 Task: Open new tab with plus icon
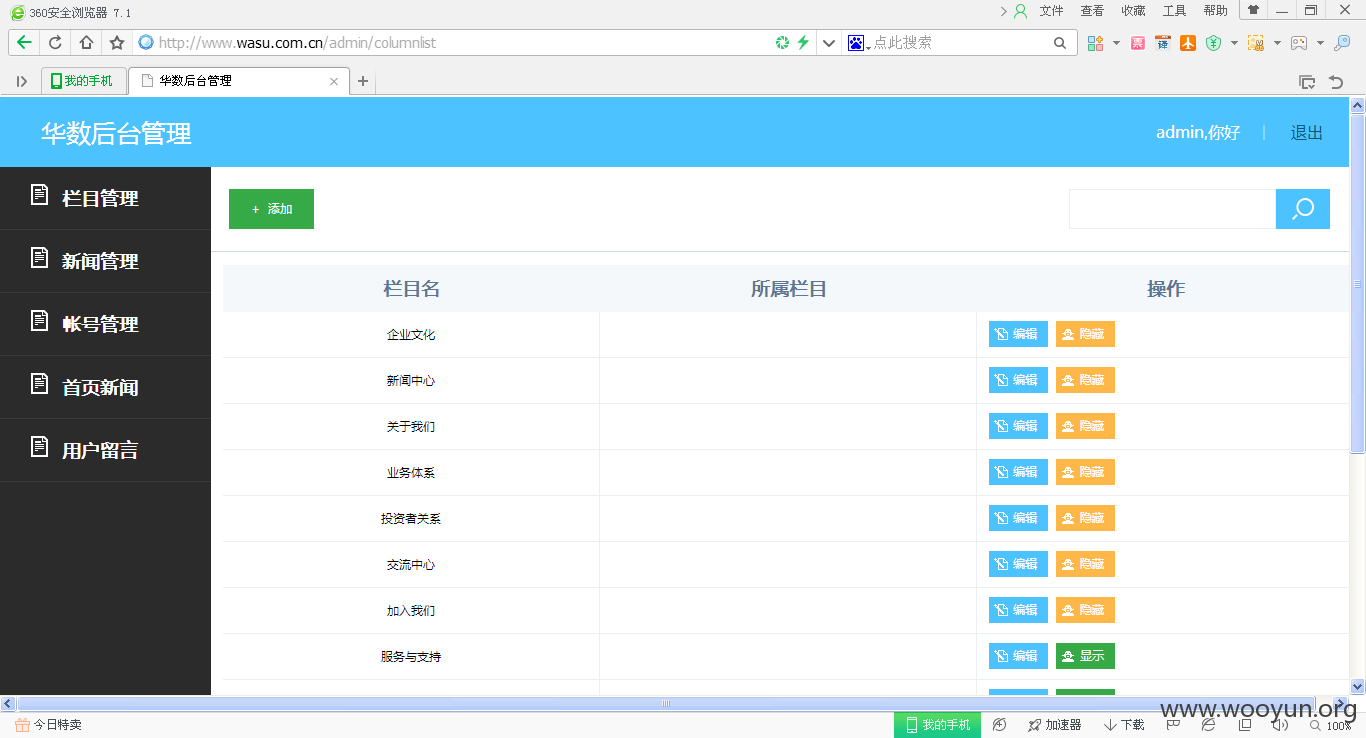click(x=363, y=81)
